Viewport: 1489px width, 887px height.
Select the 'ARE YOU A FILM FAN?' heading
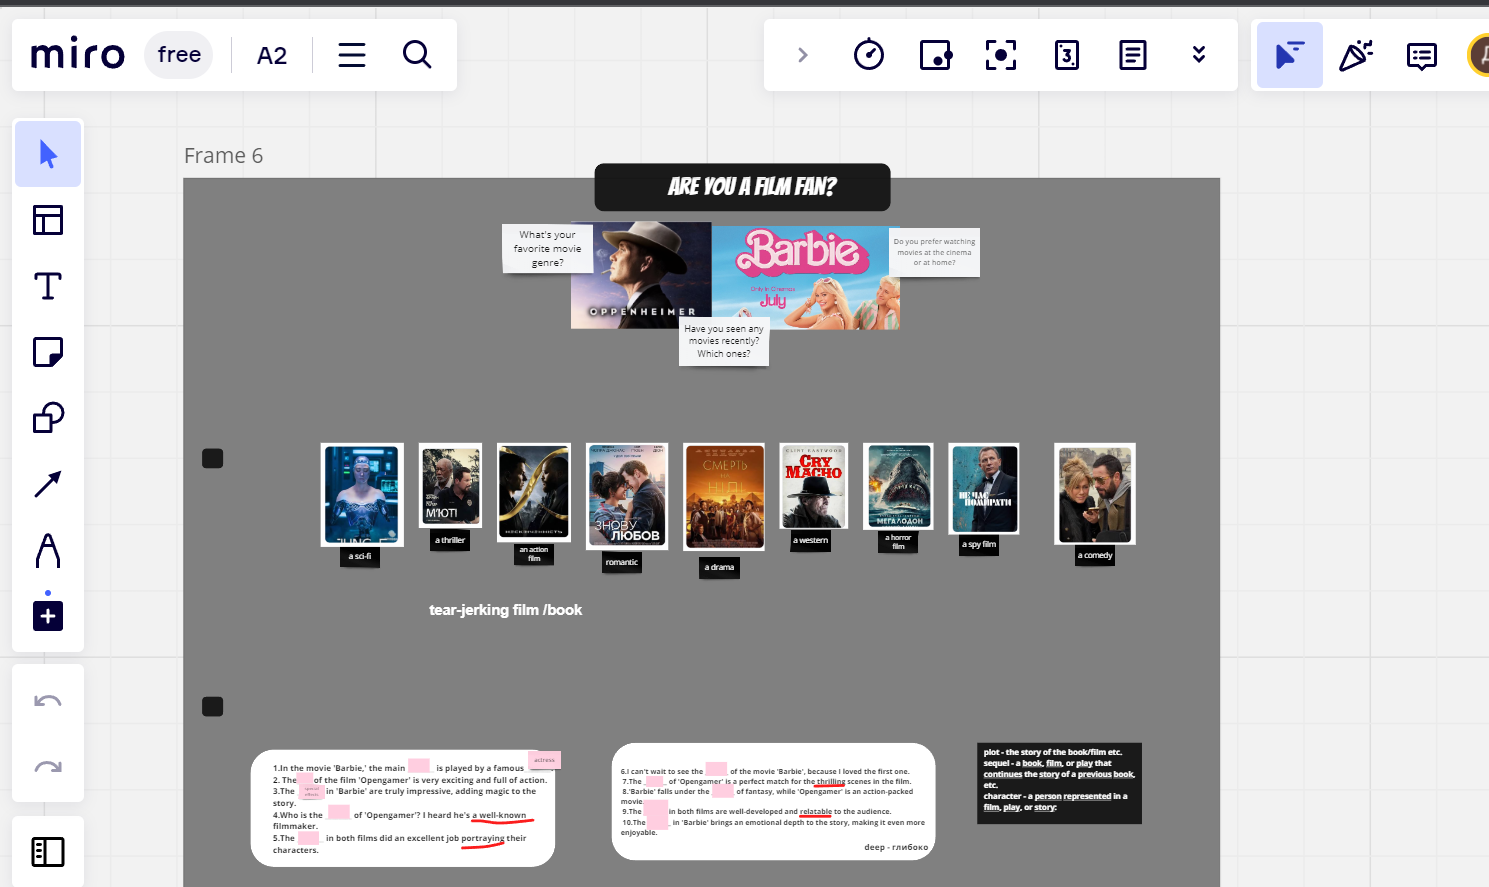[x=742, y=187]
